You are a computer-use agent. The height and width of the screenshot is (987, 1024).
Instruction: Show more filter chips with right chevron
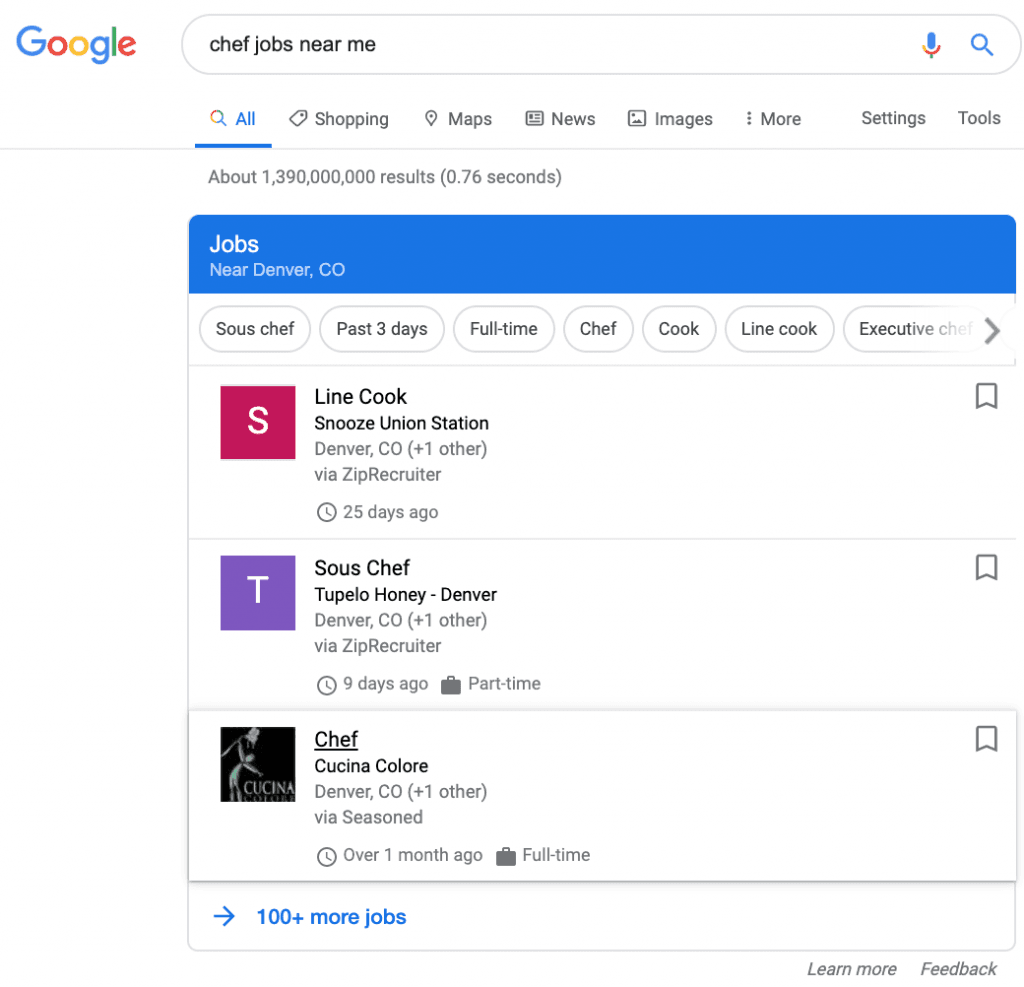coord(993,331)
